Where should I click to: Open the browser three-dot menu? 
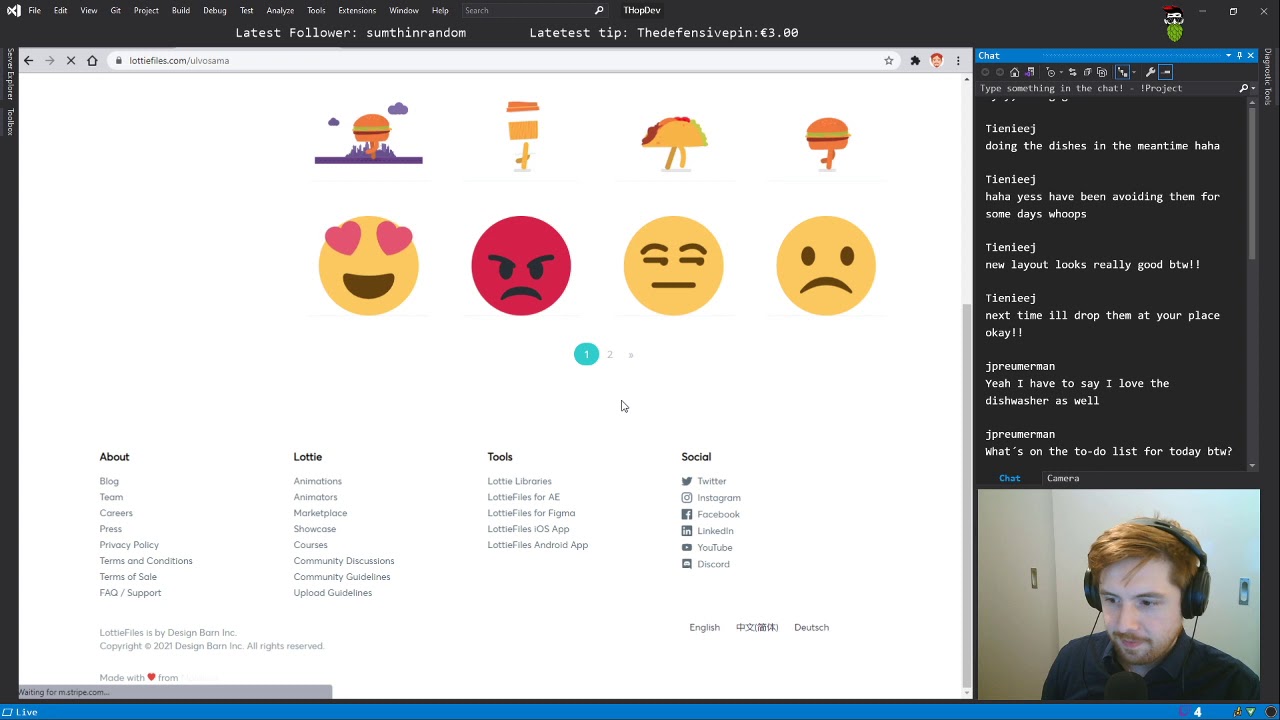pos(958,60)
